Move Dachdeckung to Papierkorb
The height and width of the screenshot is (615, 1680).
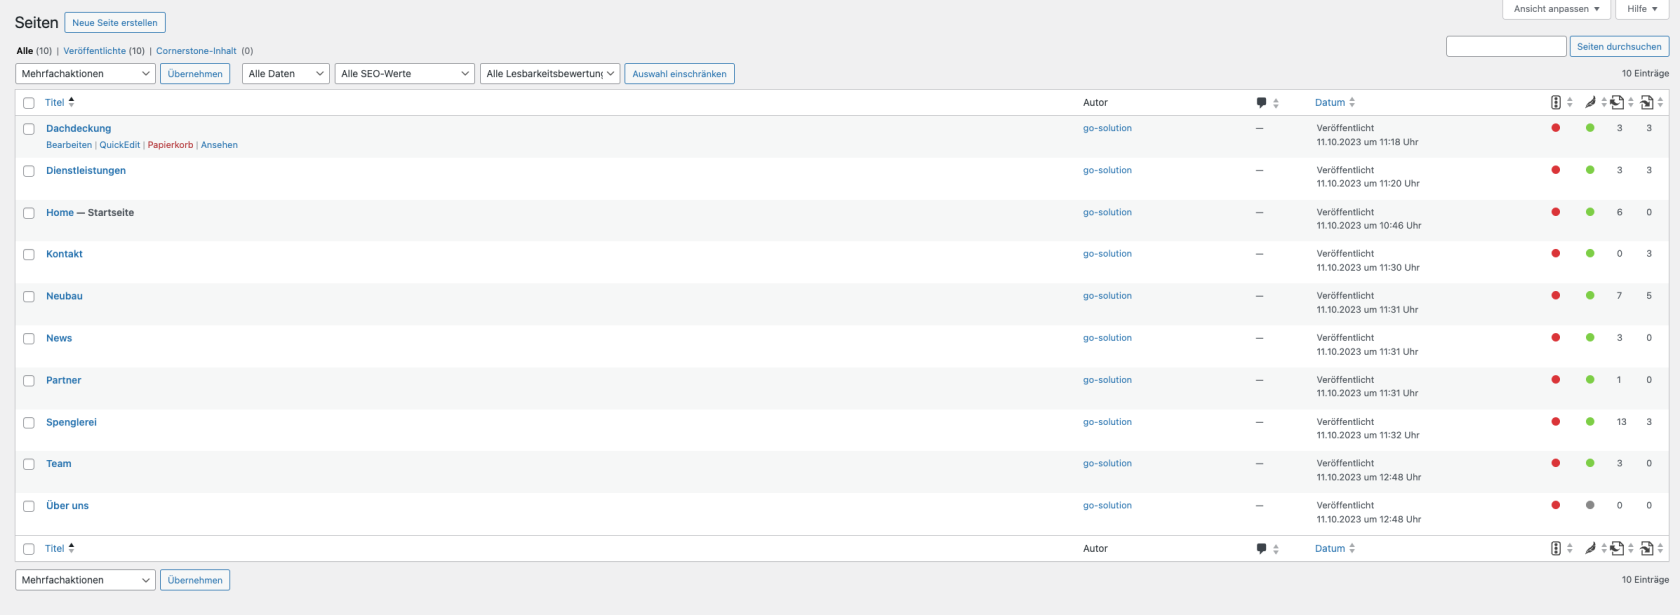(x=171, y=145)
